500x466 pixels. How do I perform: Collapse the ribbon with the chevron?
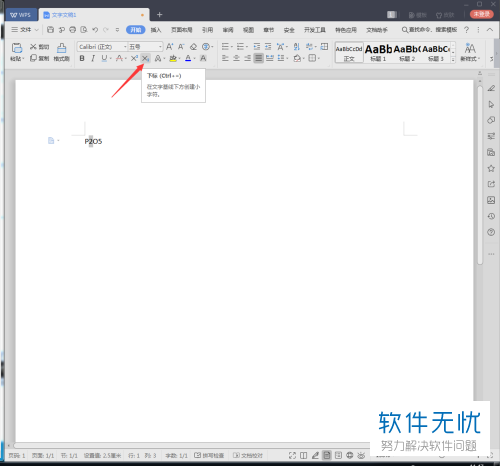pyautogui.click(x=490, y=30)
